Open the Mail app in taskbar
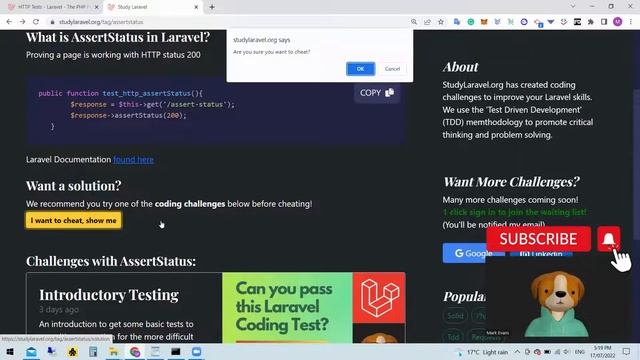The height and width of the screenshot is (360, 640). click(x=31, y=351)
